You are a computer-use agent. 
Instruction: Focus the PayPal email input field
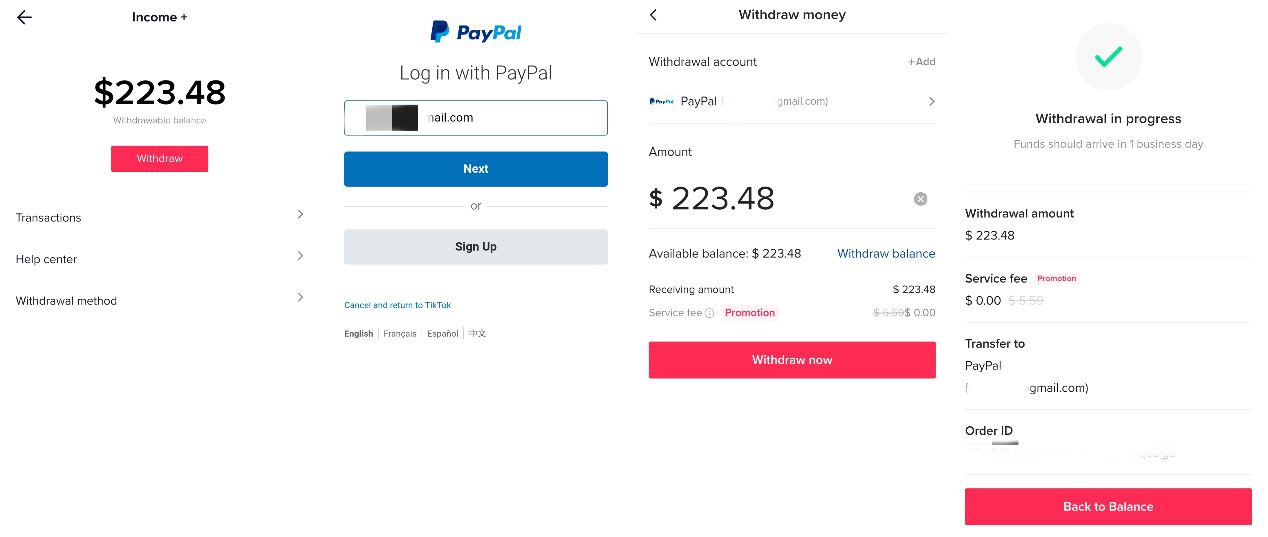click(476, 118)
